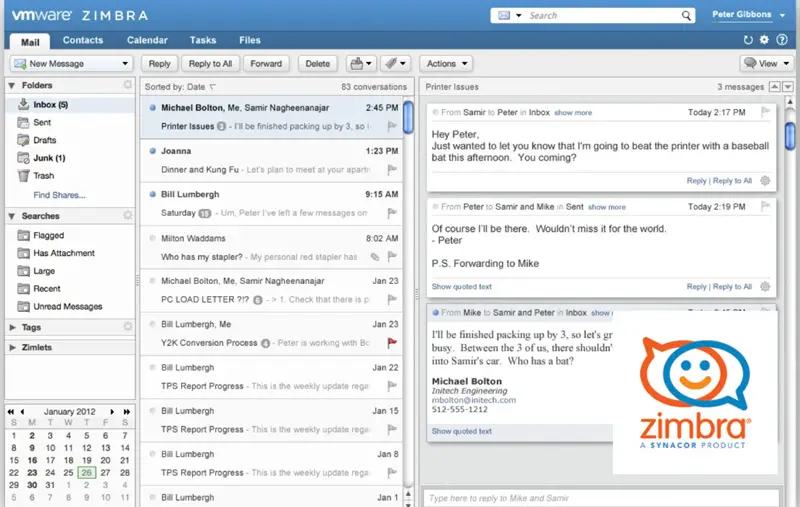Expand the Zimlets section

12,347
